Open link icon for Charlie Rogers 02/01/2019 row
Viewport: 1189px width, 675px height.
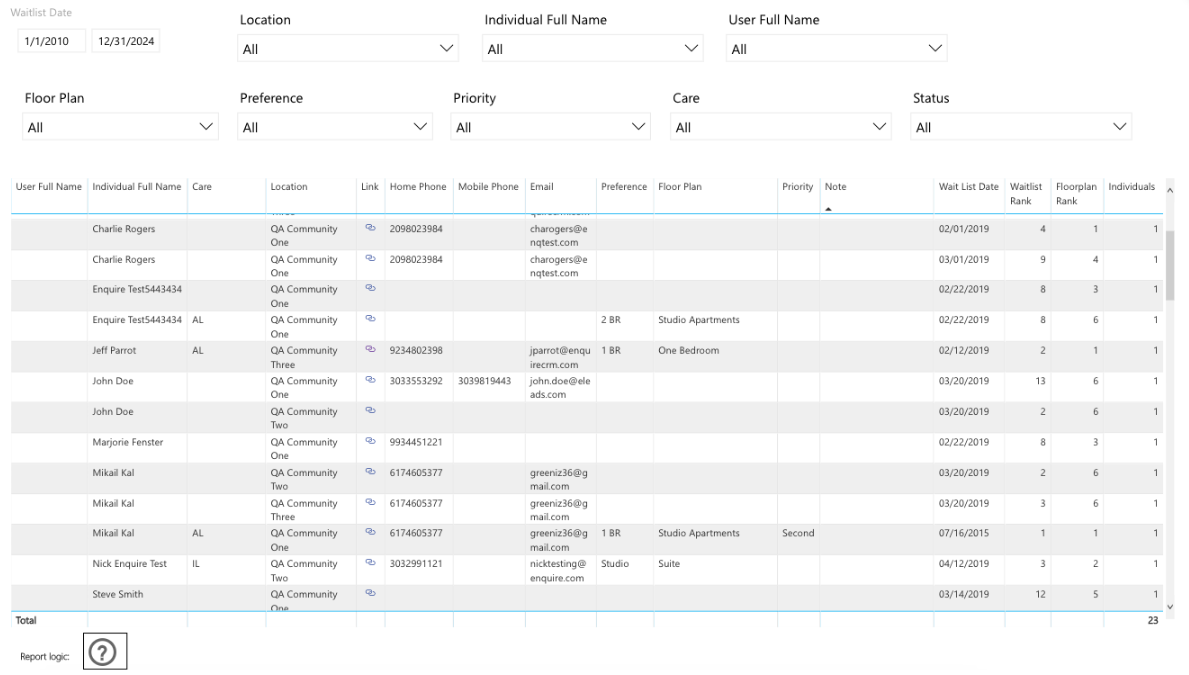click(x=370, y=228)
